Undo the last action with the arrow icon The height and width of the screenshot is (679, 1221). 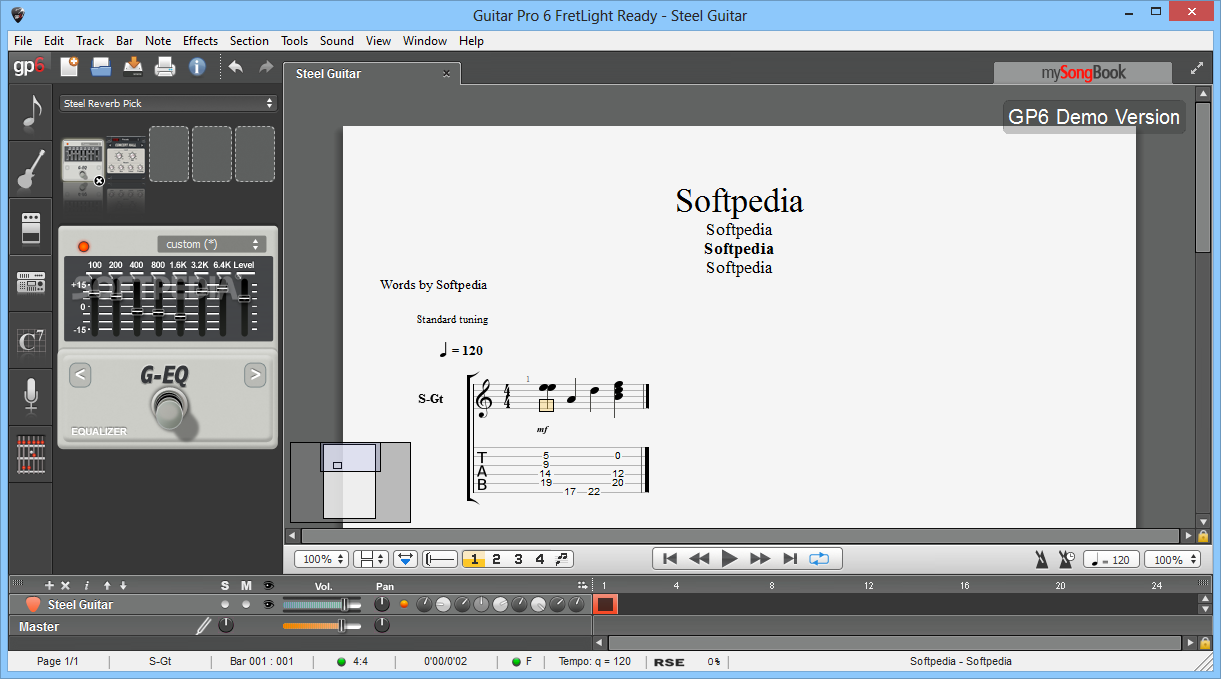[236, 67]
